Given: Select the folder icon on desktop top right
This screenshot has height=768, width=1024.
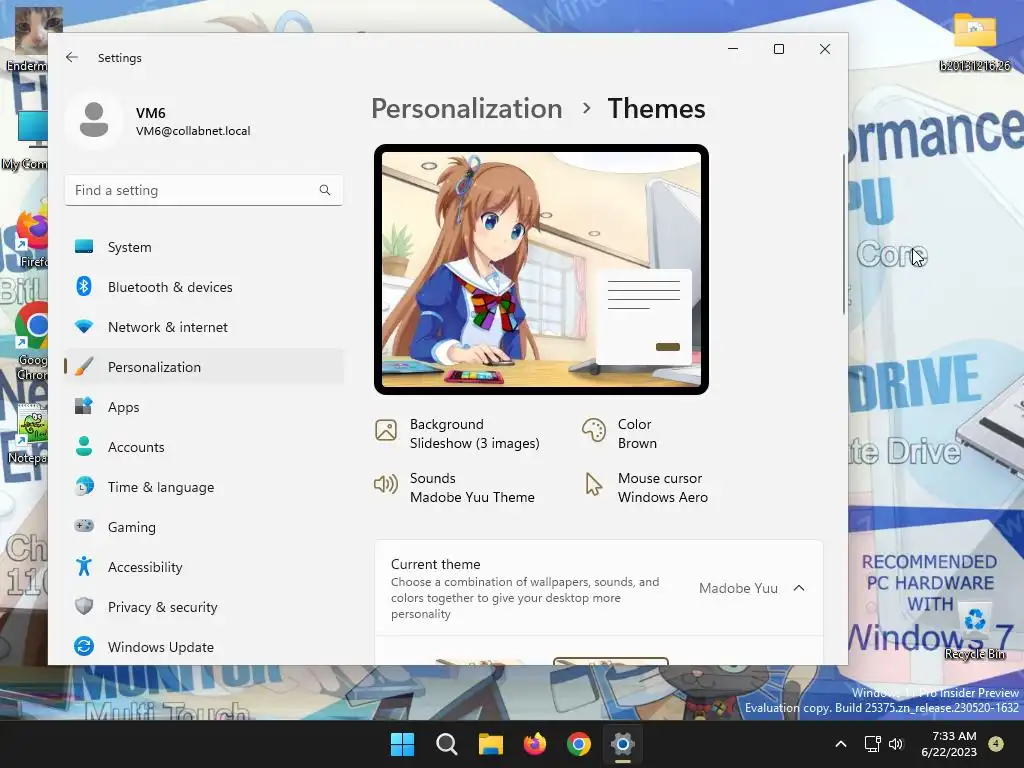Looking at the screenshot, I should 975,40.
